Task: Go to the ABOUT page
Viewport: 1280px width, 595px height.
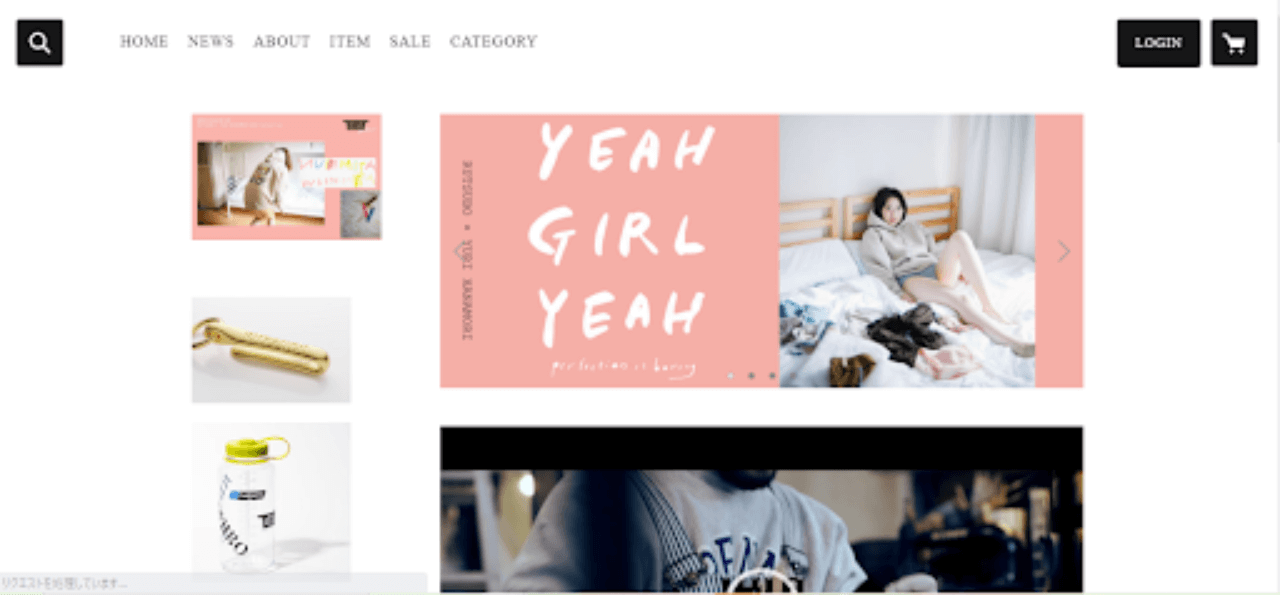Action: pos(282,42)
